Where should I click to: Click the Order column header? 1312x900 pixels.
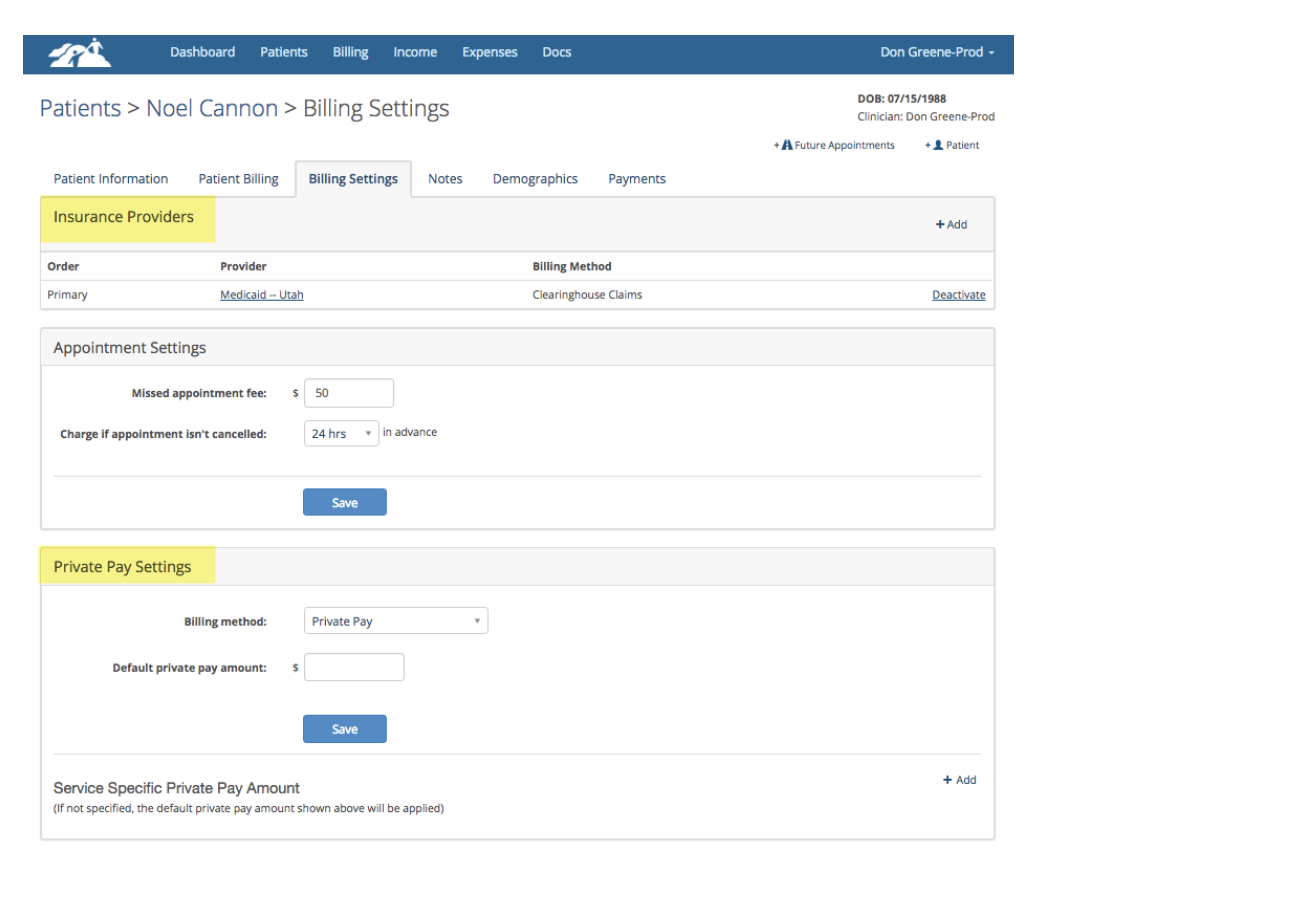tap(63, 267)
